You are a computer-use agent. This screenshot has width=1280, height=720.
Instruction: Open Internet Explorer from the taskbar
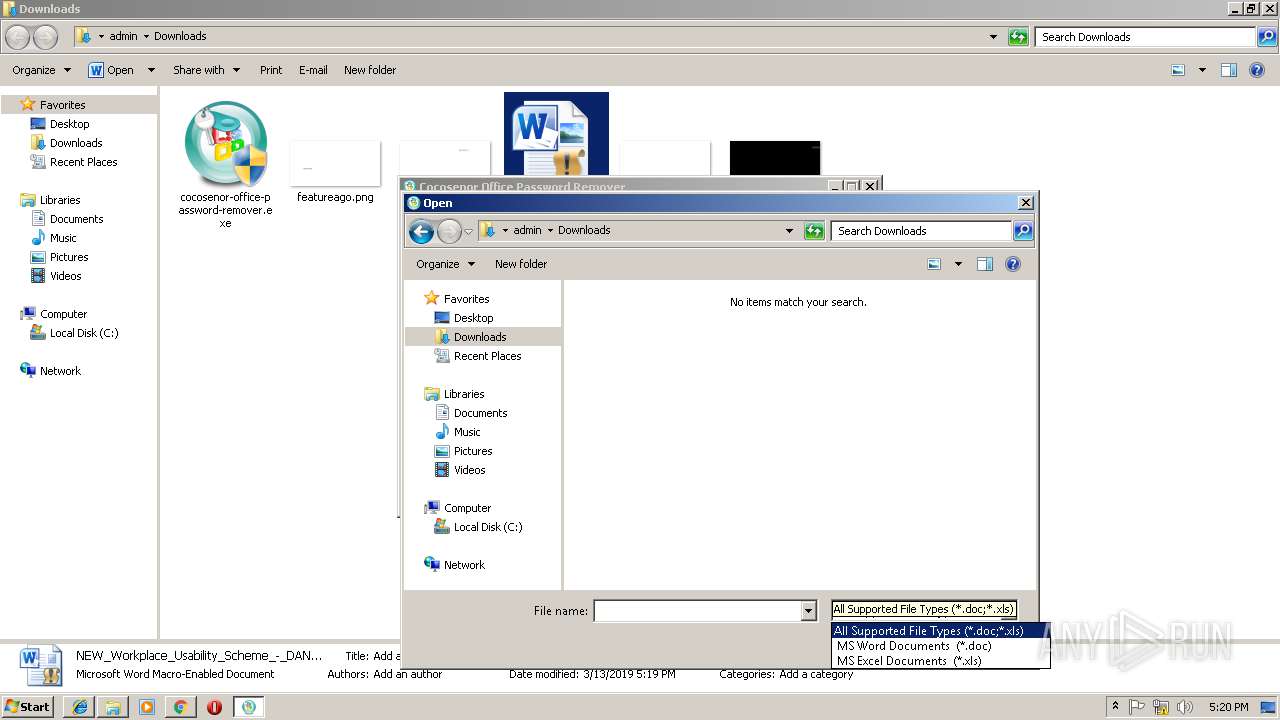click(80, 707)
